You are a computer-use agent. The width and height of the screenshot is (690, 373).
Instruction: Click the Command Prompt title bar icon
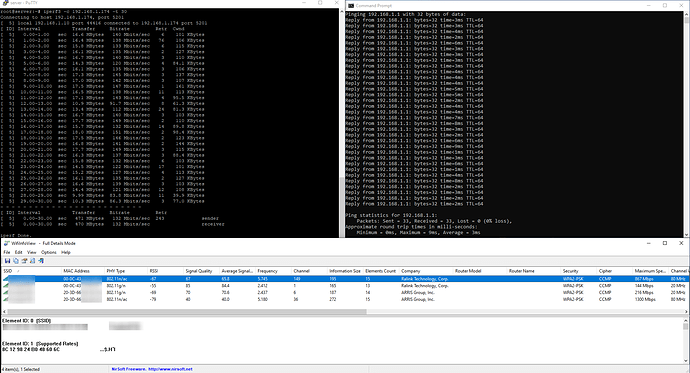click(351, 5)
